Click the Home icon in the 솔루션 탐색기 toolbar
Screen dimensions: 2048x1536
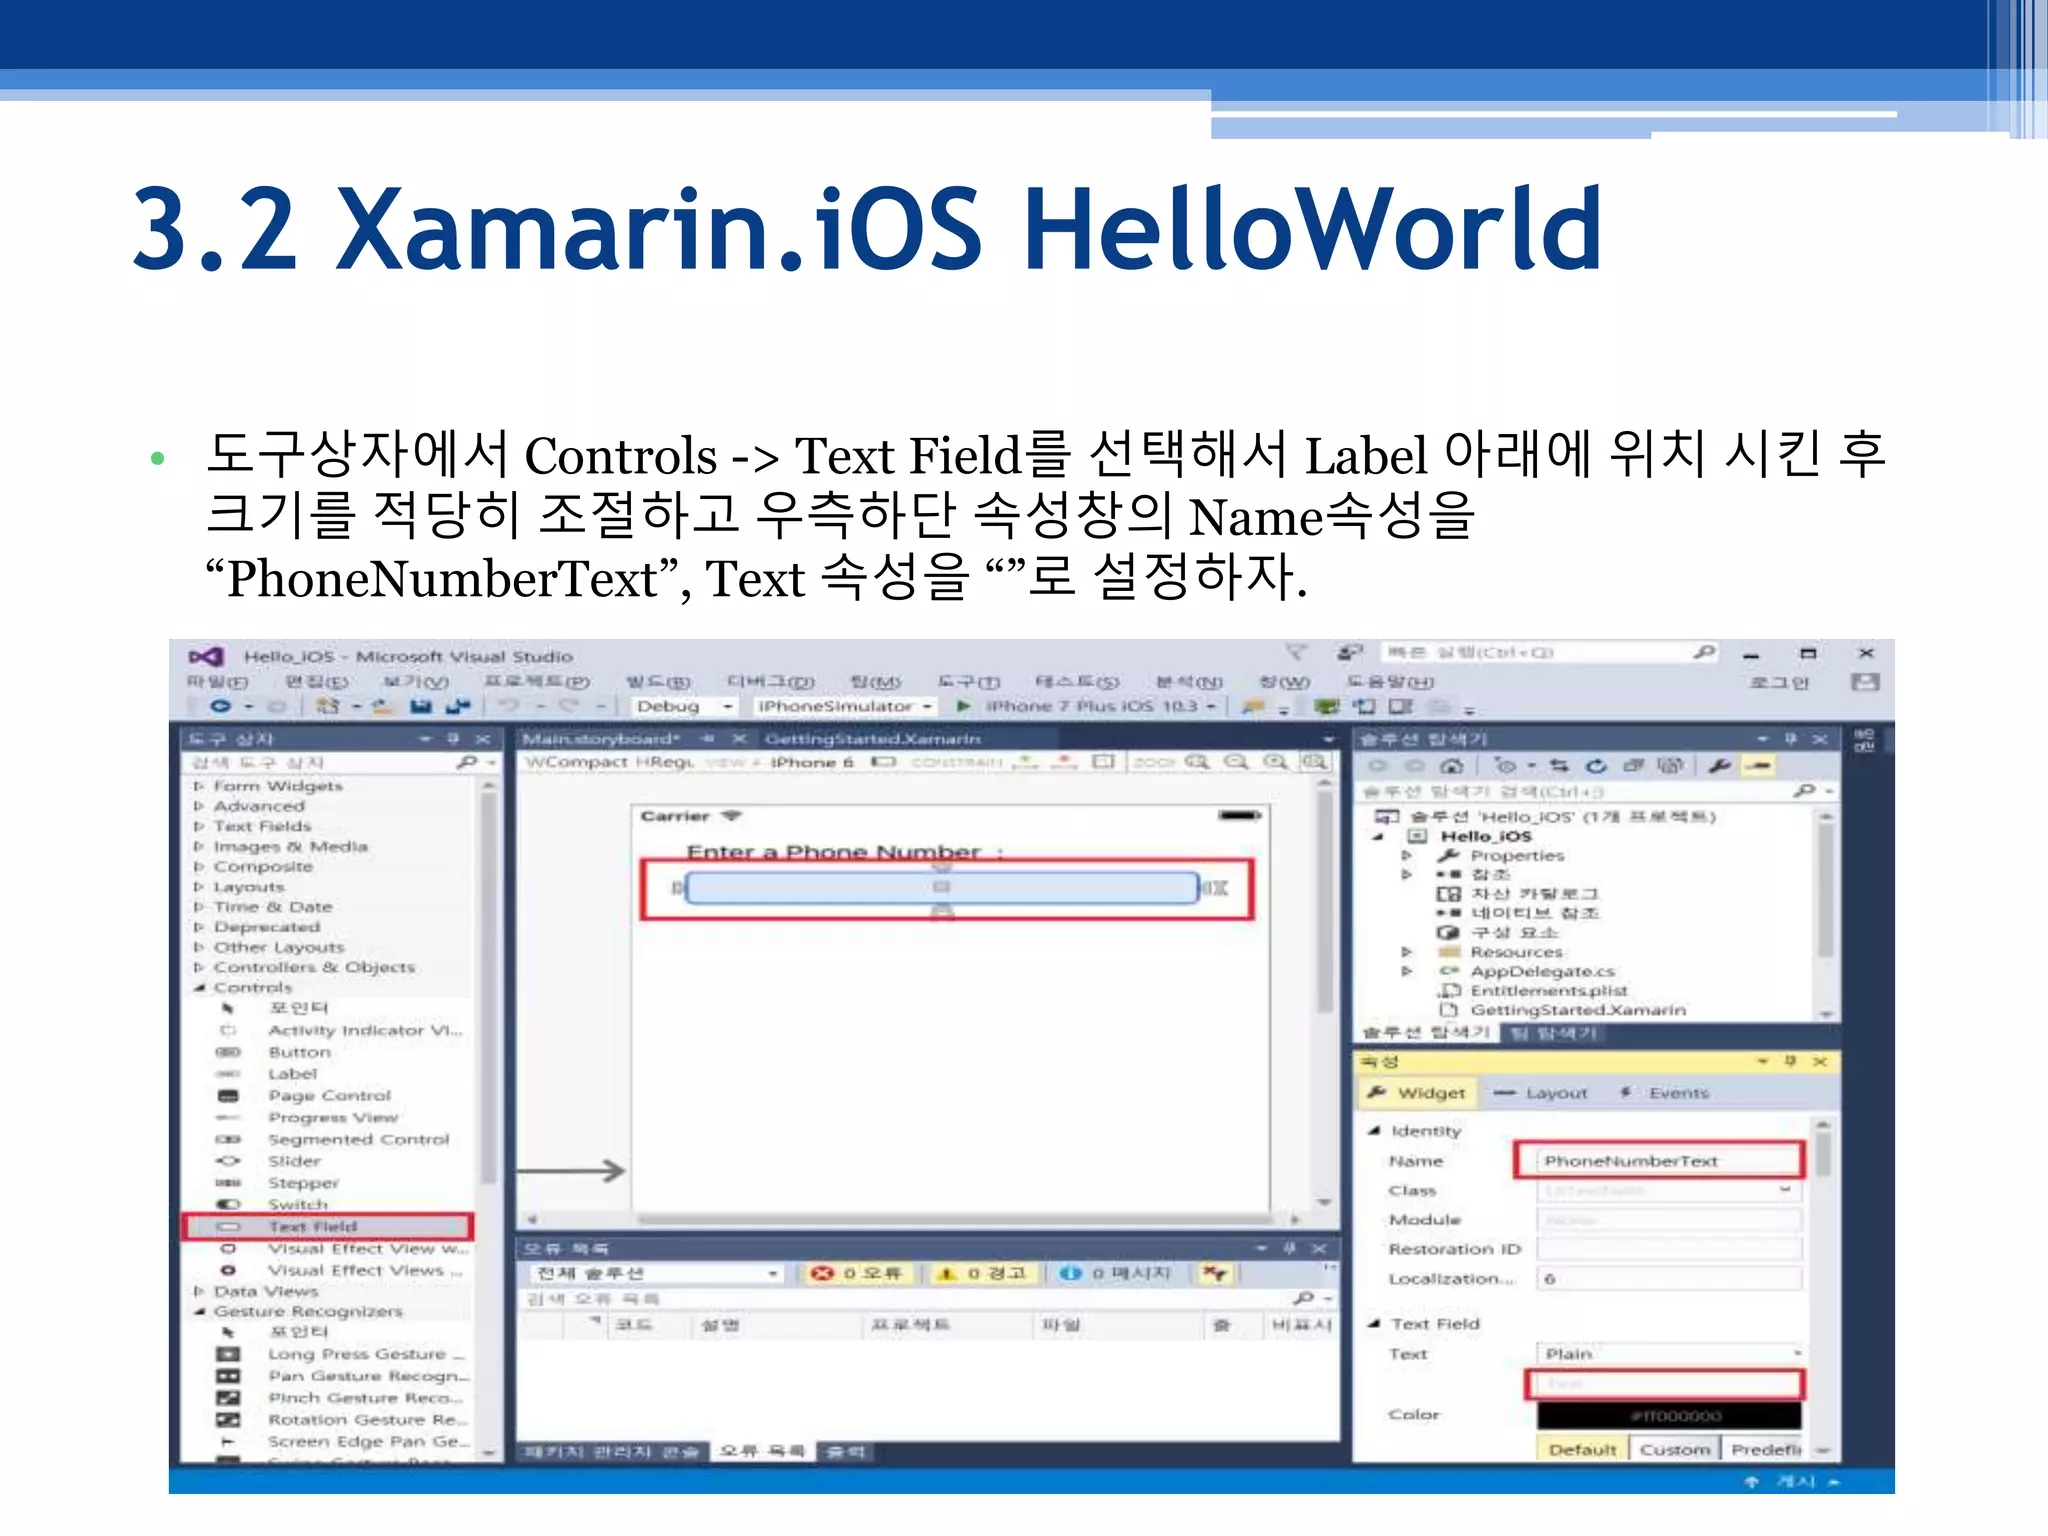click(x=1452, y=766)
